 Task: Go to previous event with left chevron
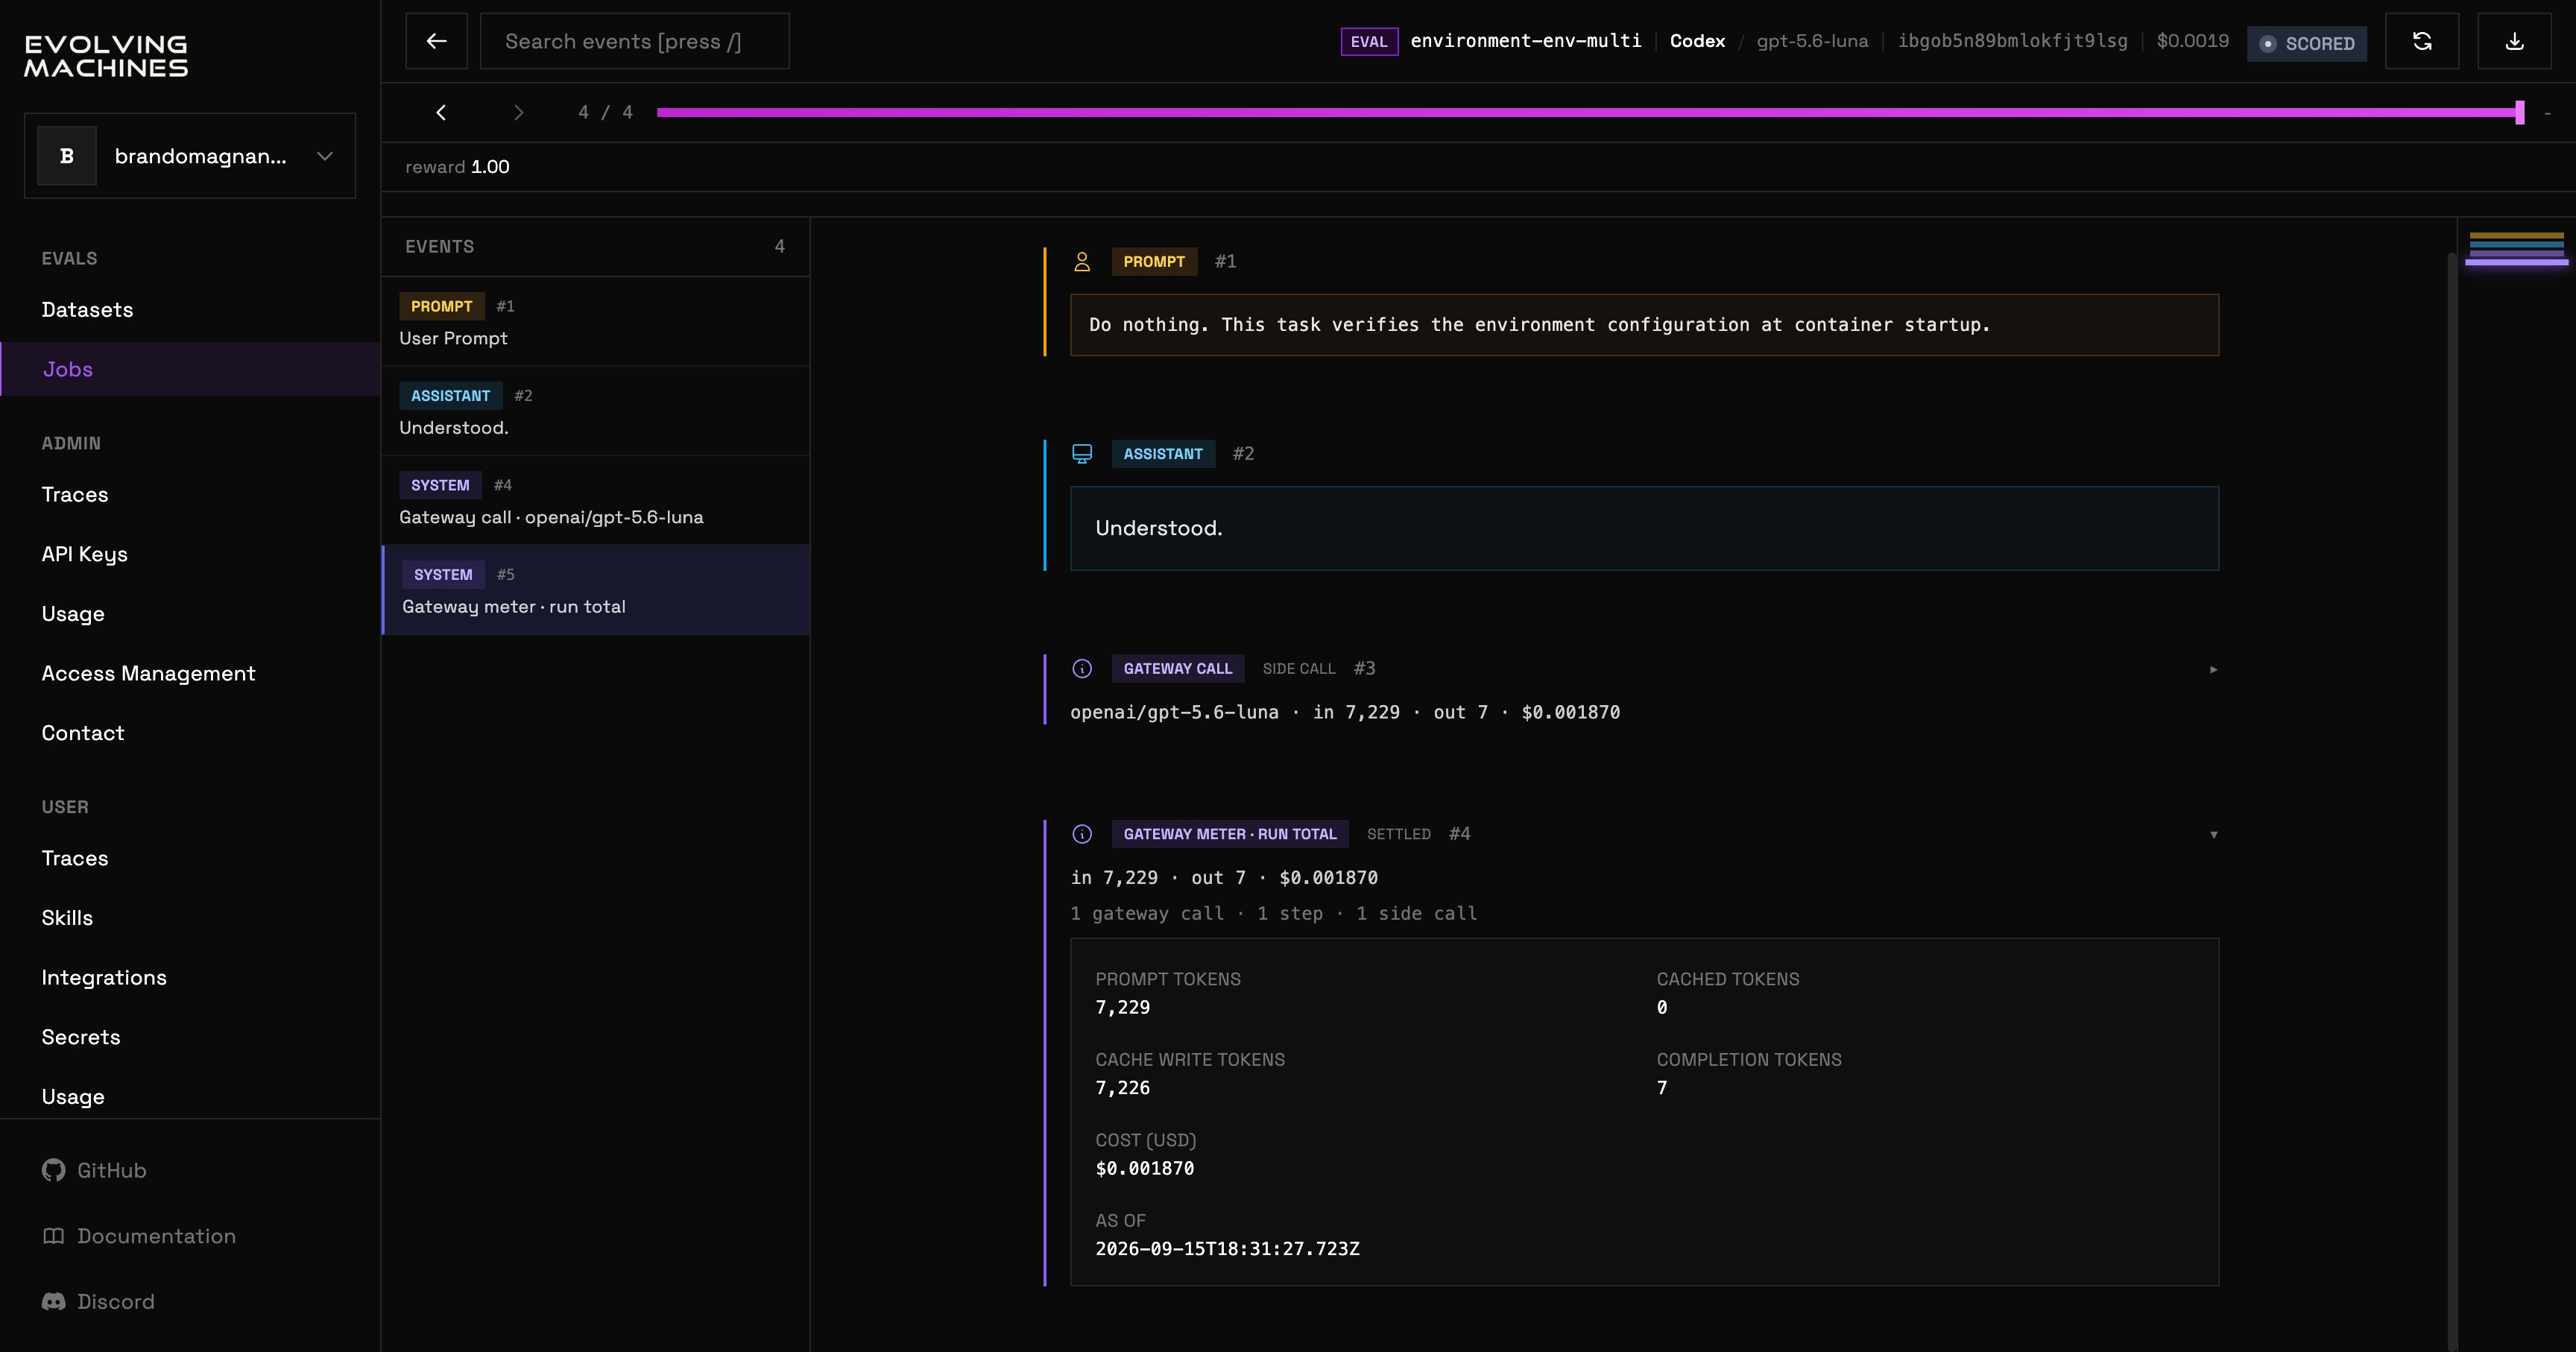(441, 112)
